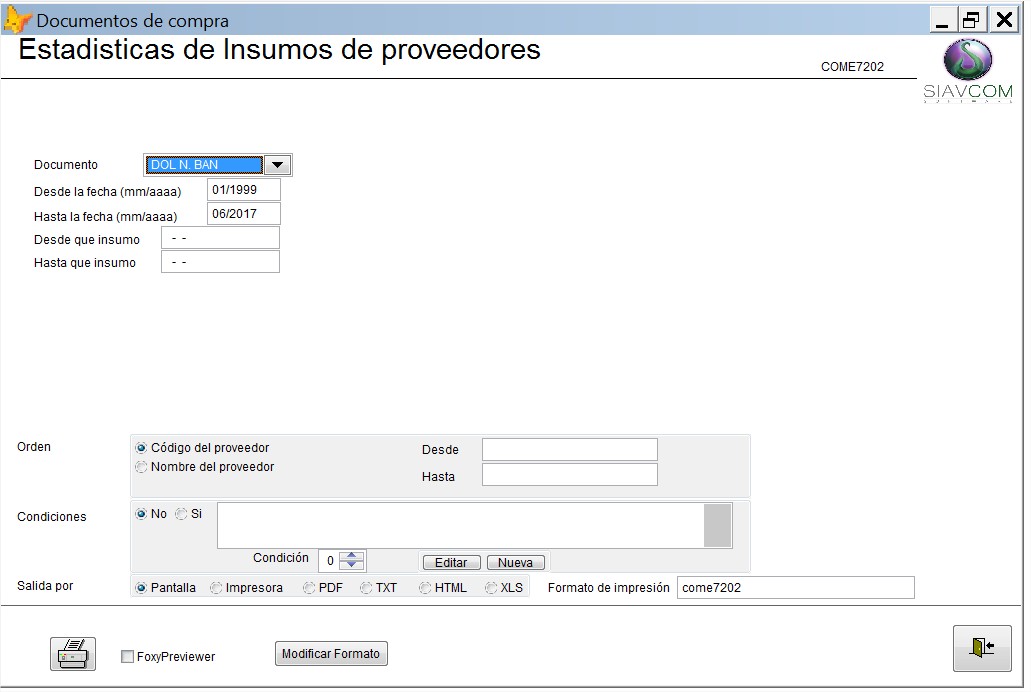Click the butterfly icon in title bar
Screen dimensions: 1031x692
point(17,20)
